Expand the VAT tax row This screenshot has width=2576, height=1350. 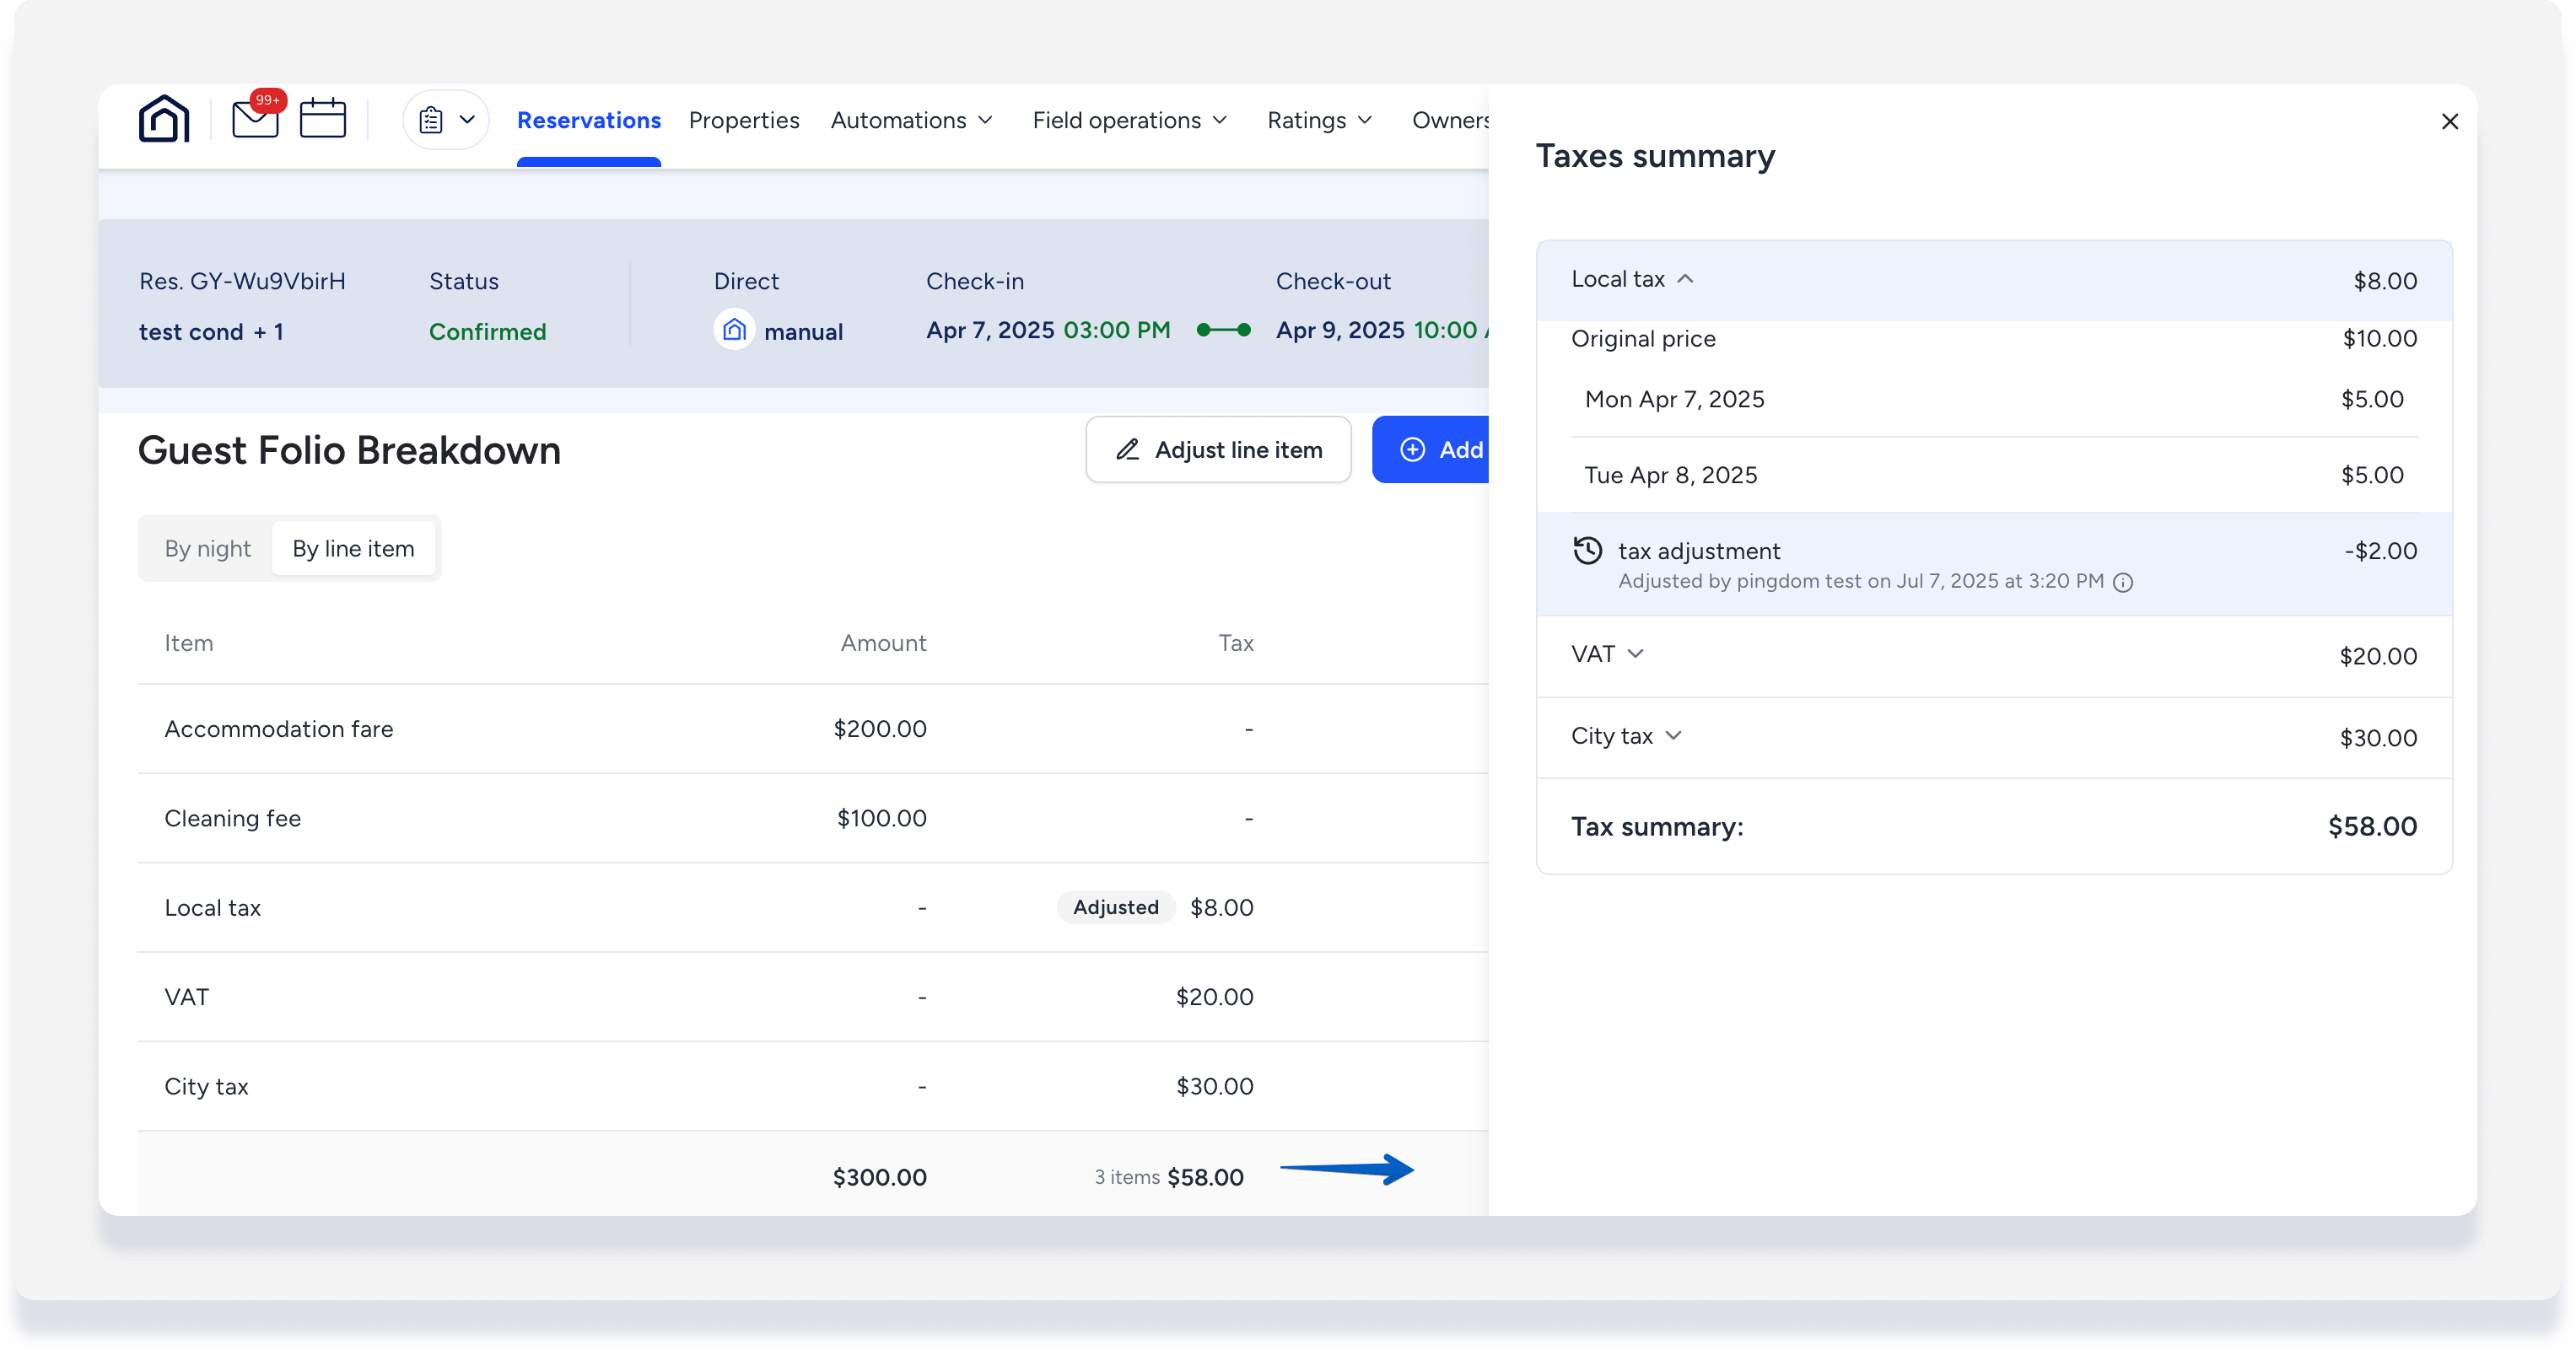click(x=1635, y=654)
